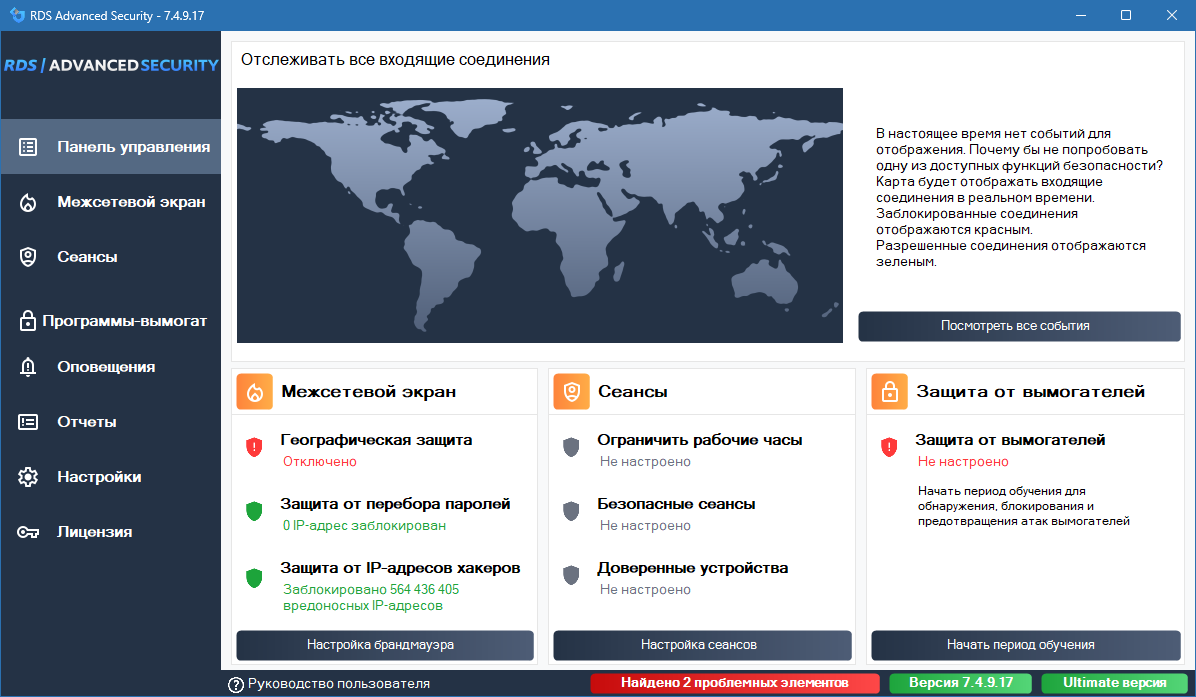Viewport: 1196px width, 697px height.
Task: Click the question mark help icon in footer
Action: [x=236, y=684]
